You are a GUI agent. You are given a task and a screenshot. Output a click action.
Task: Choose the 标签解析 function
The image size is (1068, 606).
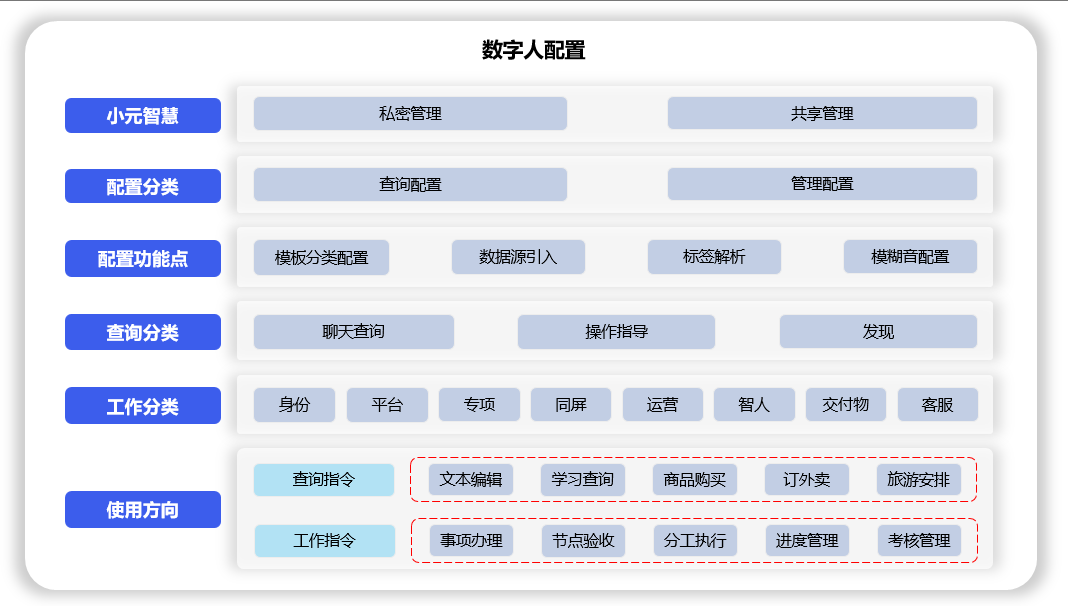714,257
